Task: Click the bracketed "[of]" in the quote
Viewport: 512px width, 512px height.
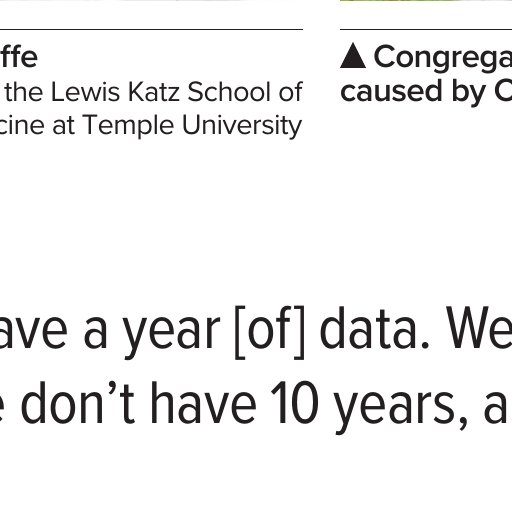Action: pos(270,332)
